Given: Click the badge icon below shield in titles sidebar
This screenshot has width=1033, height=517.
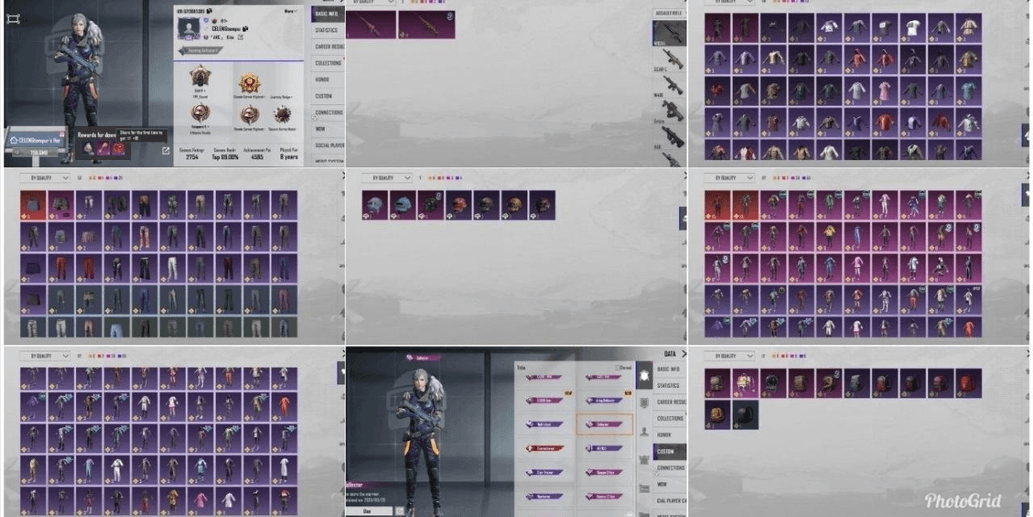Looking at the screenshot, I should click(x=644, y=402).
